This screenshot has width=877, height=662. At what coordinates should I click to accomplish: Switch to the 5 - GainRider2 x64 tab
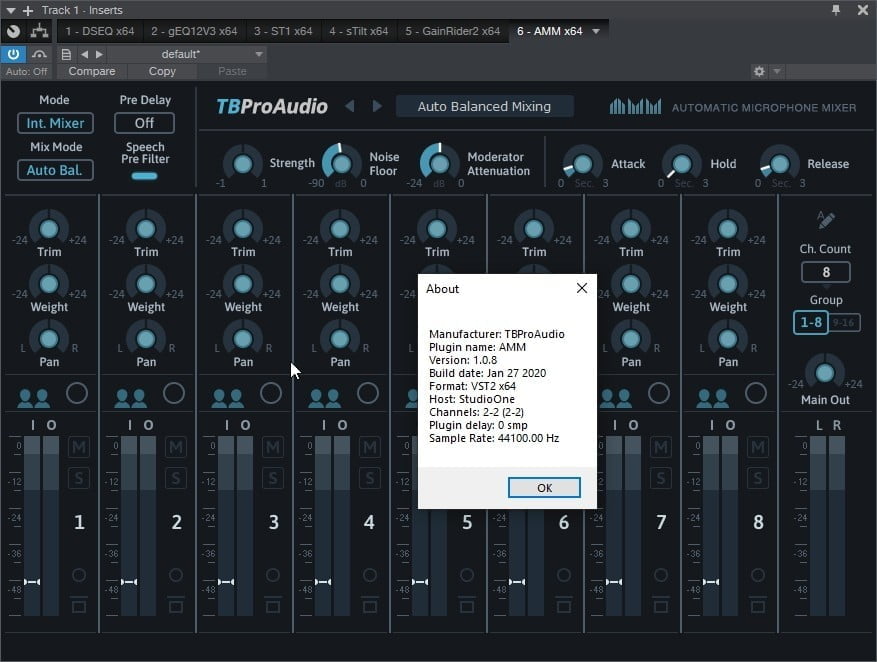452,31
